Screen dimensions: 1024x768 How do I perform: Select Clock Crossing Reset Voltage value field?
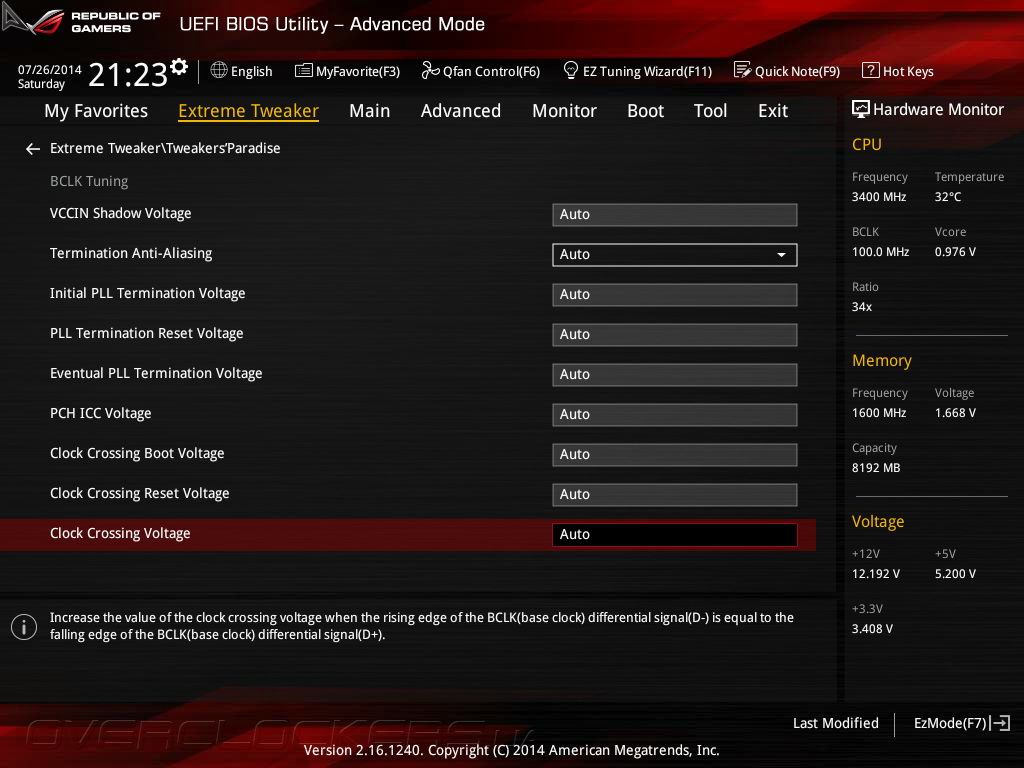click(x=675, y=494)
